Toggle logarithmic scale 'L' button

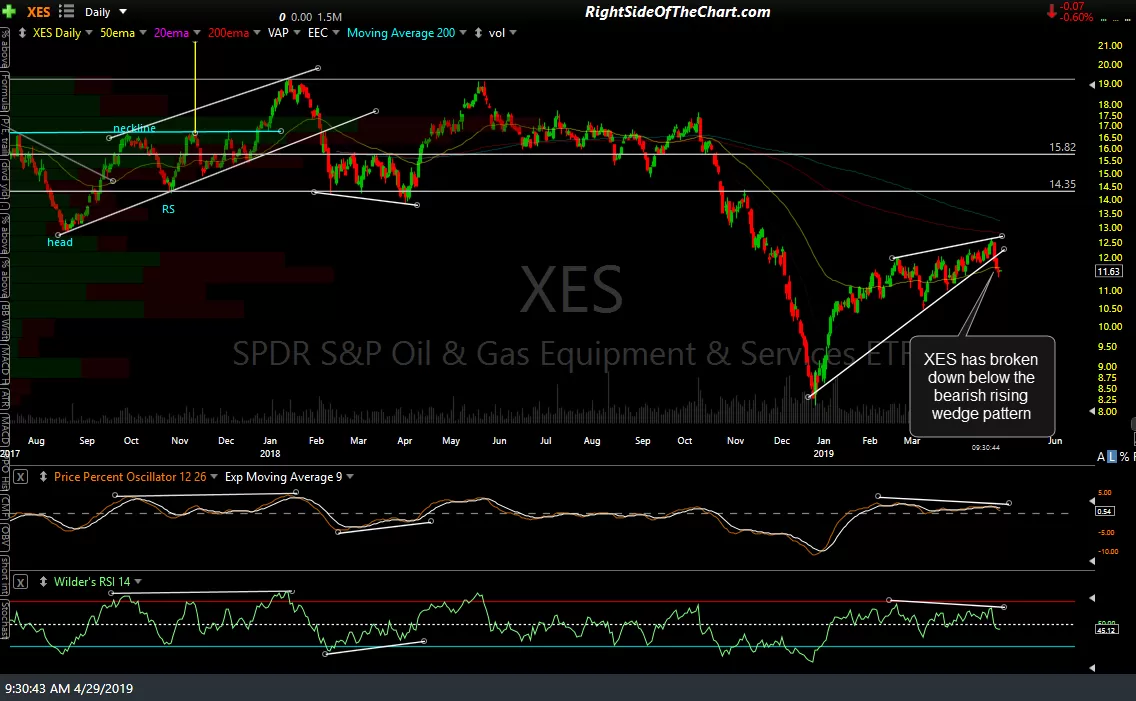coord(1112,456)
